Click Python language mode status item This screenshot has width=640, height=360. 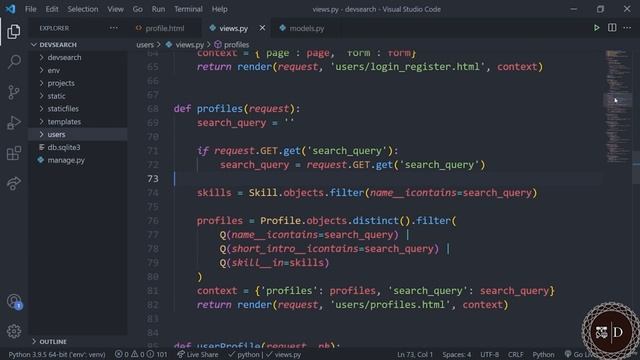pyautogui.click(x=543, y=354)
